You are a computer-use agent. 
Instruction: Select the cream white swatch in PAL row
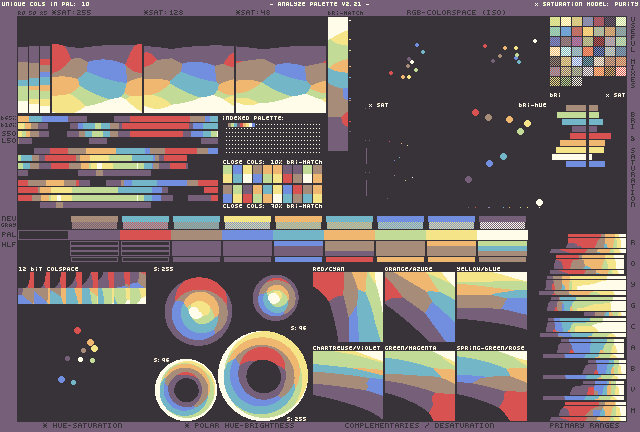pos(502,235)
